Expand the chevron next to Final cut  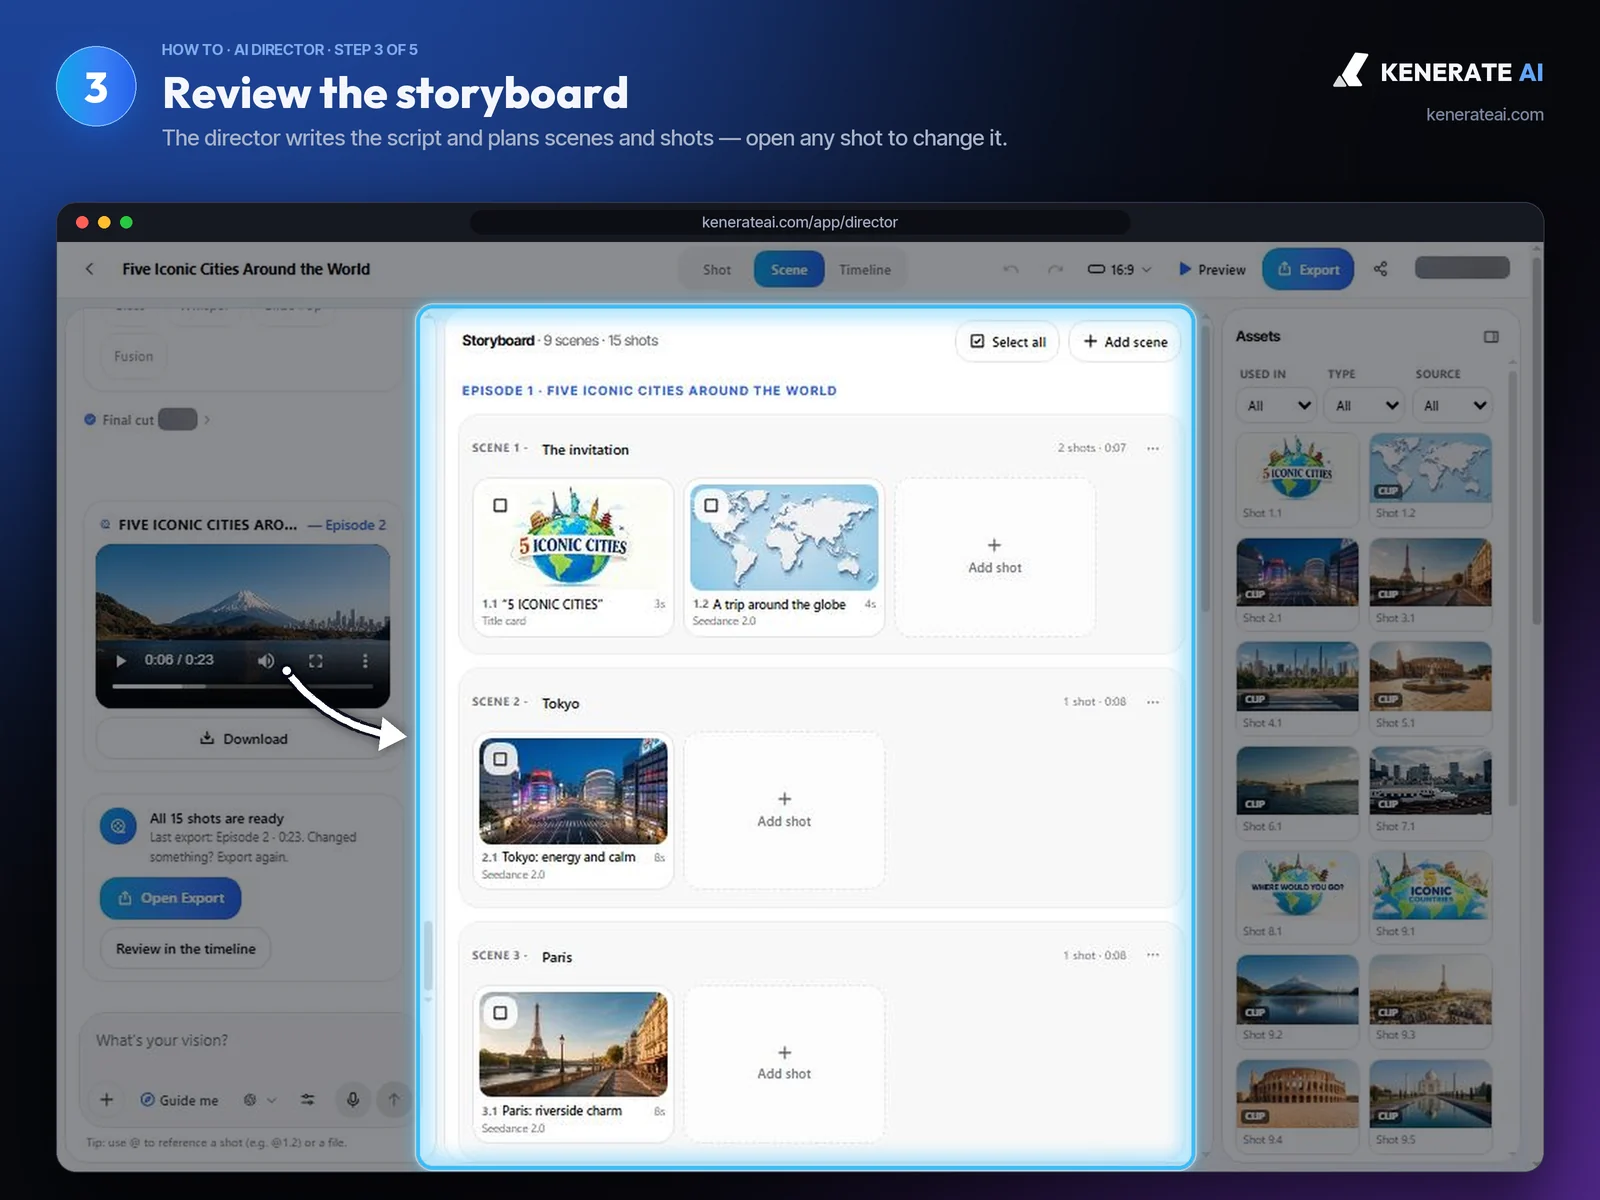[x=207, y=420]
